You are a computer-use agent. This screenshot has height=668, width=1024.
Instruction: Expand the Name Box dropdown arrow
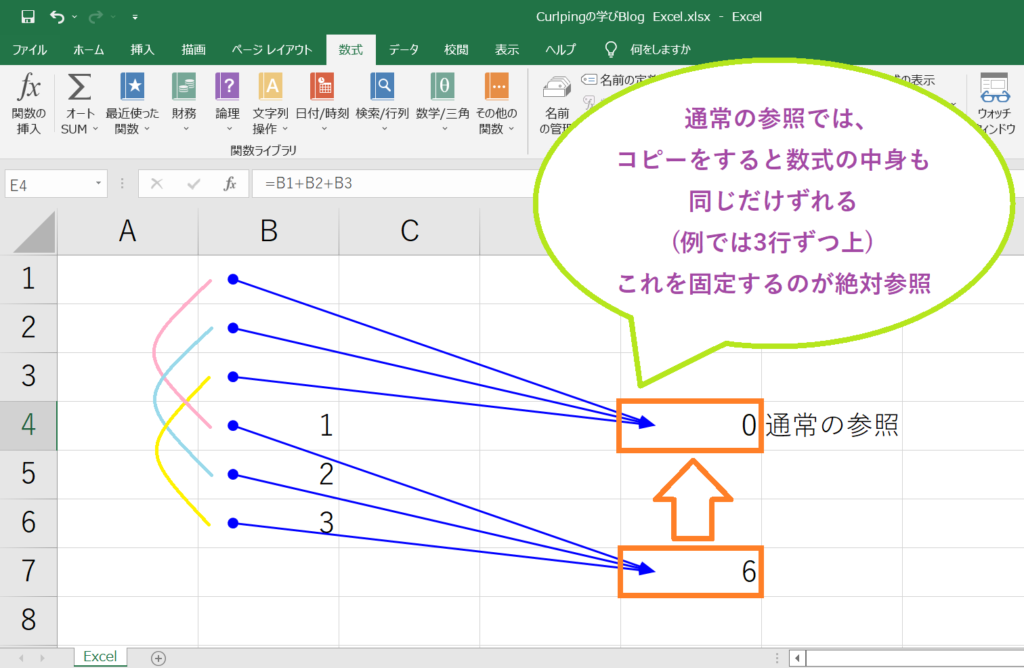pyautogui.click(x=99, y=183)
